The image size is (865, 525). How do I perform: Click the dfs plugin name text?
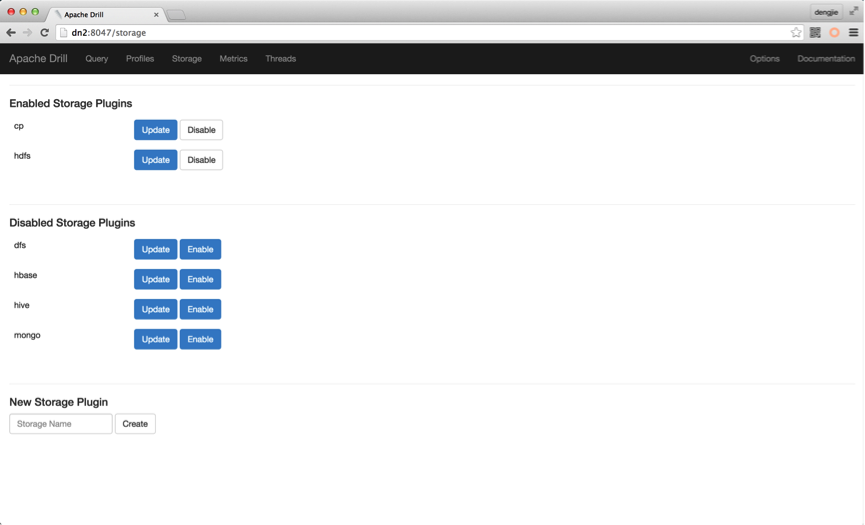20,245
